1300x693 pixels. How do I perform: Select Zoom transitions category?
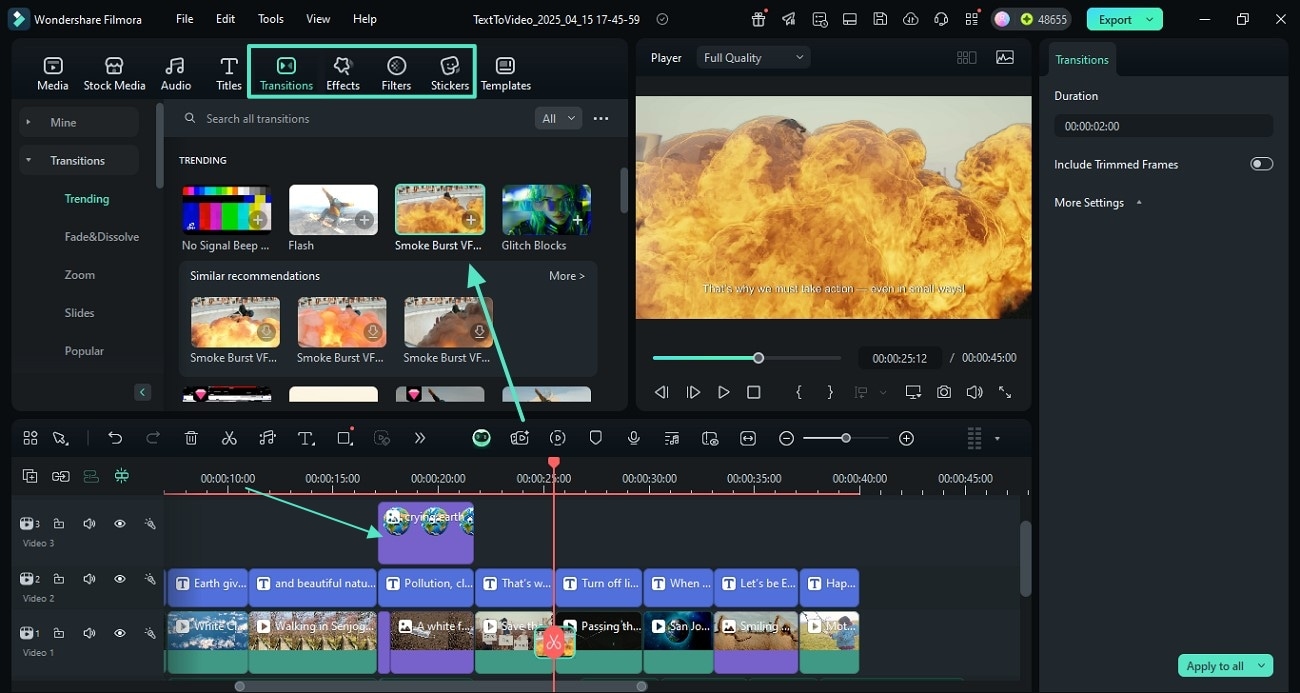coord(80,275)
